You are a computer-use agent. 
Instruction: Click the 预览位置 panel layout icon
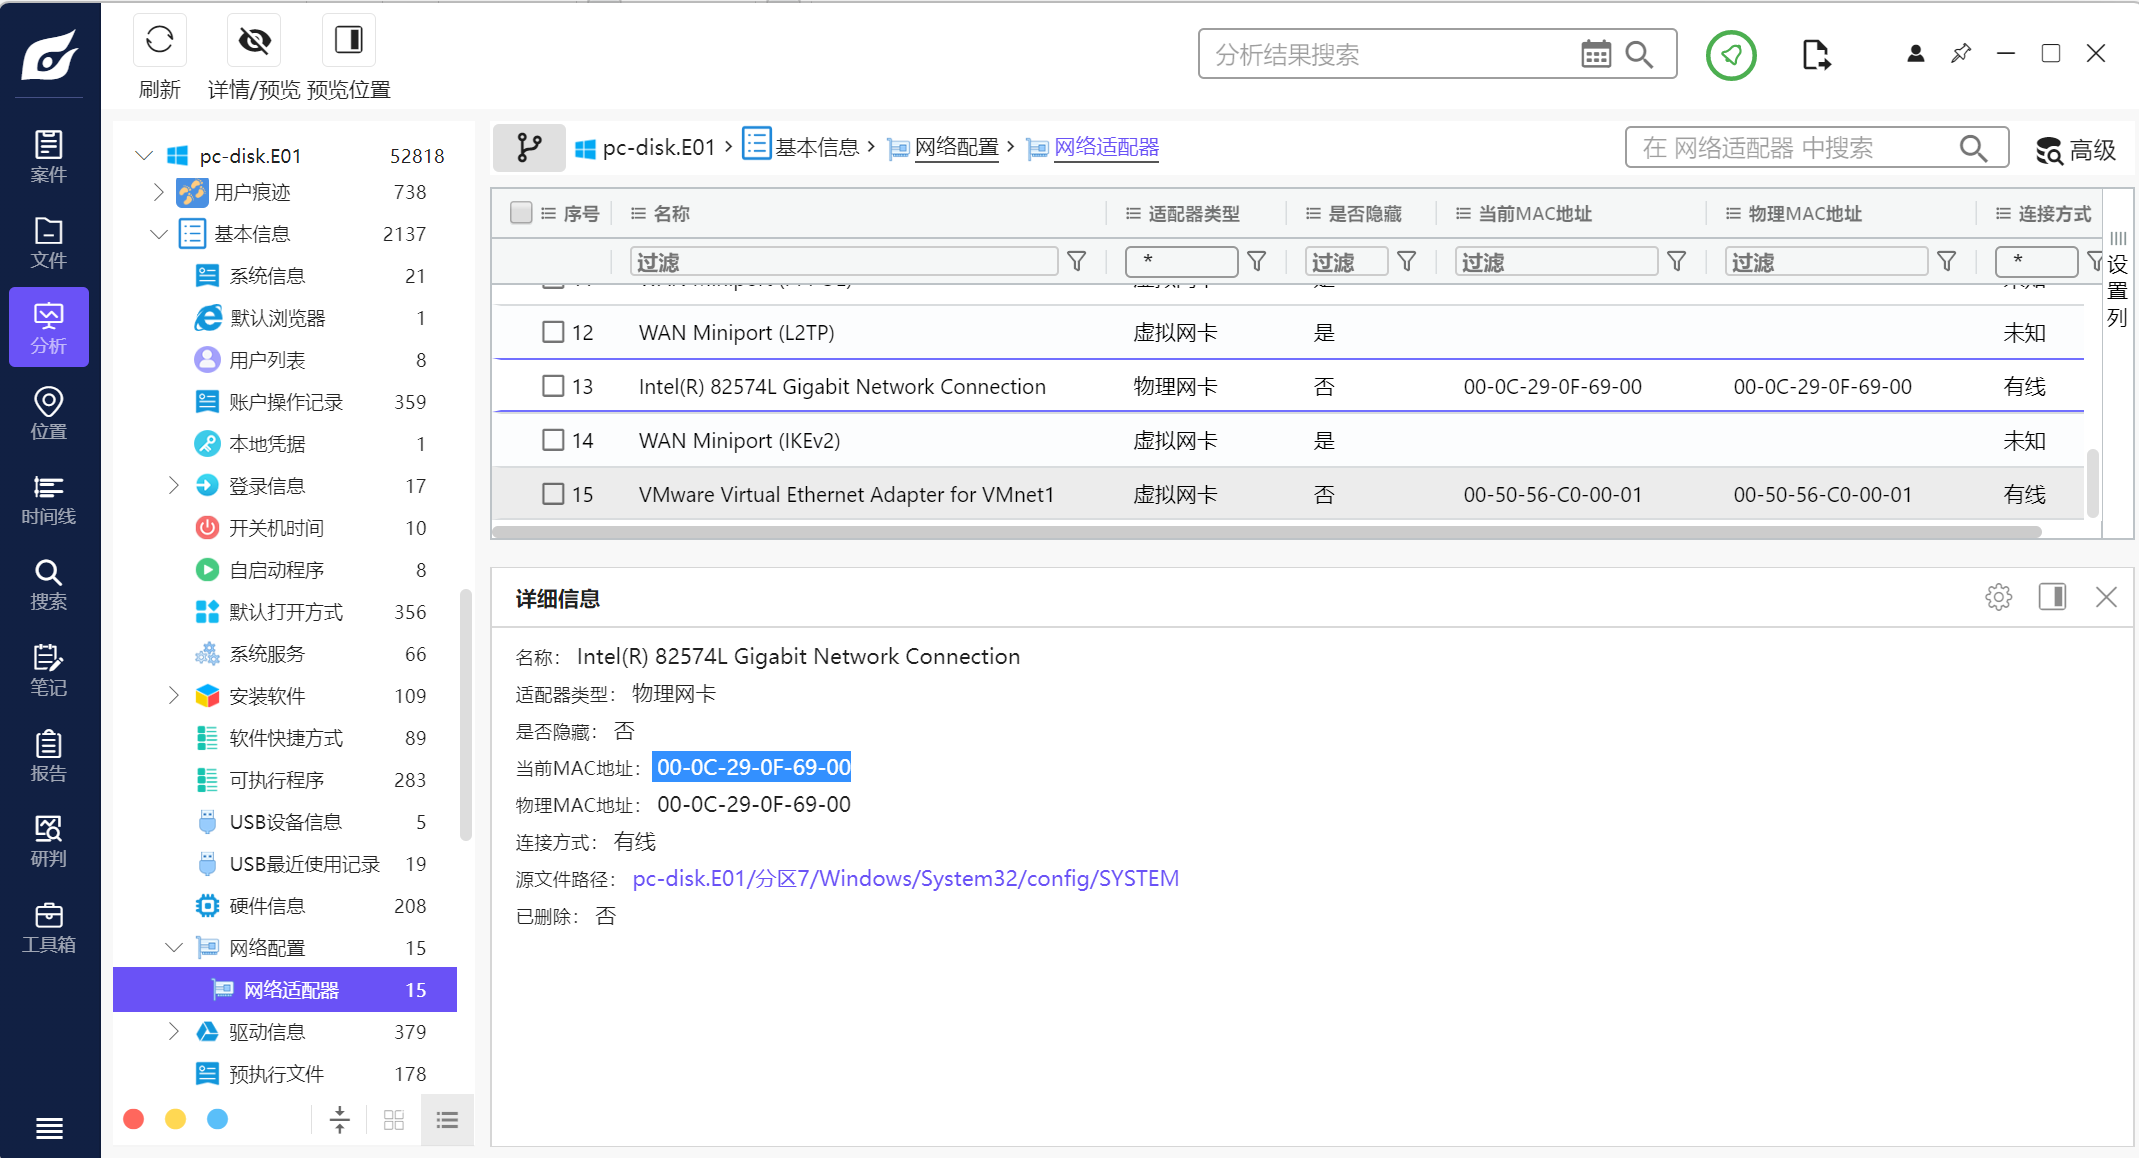click(x=349, y=40)
